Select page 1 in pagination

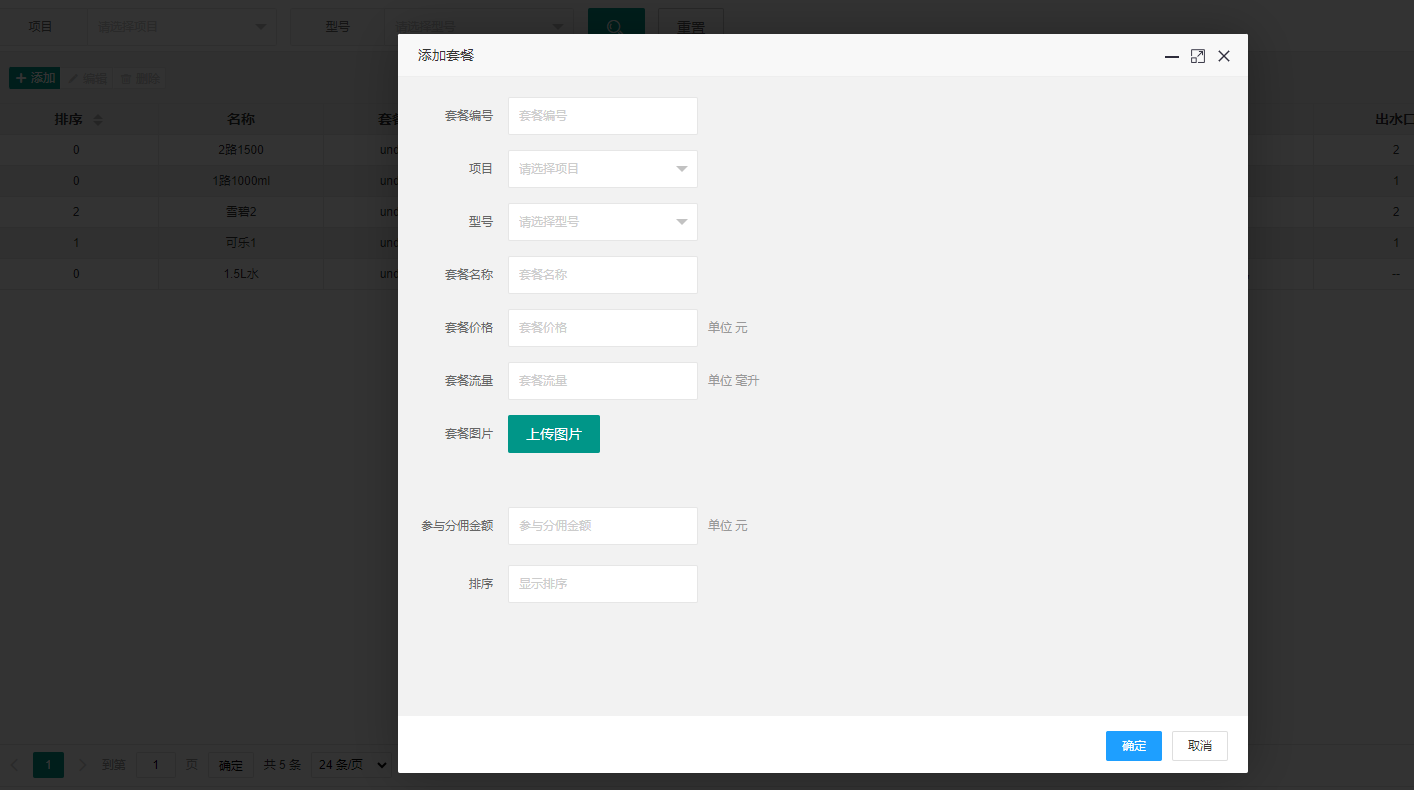coord(49,765)
